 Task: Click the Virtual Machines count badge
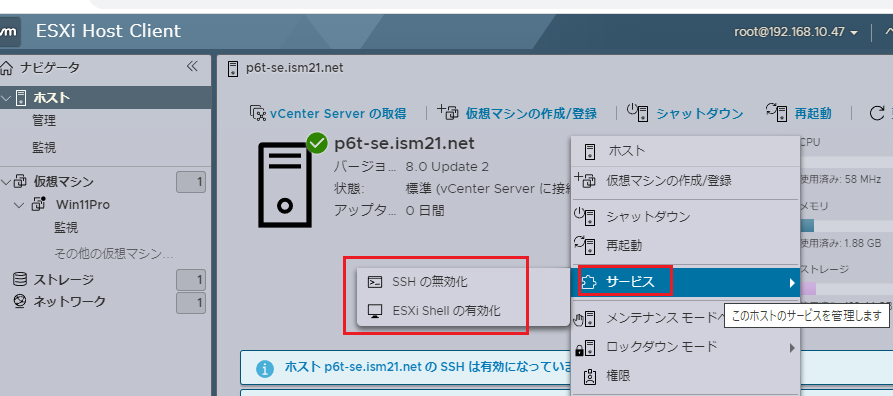(191, 182)
